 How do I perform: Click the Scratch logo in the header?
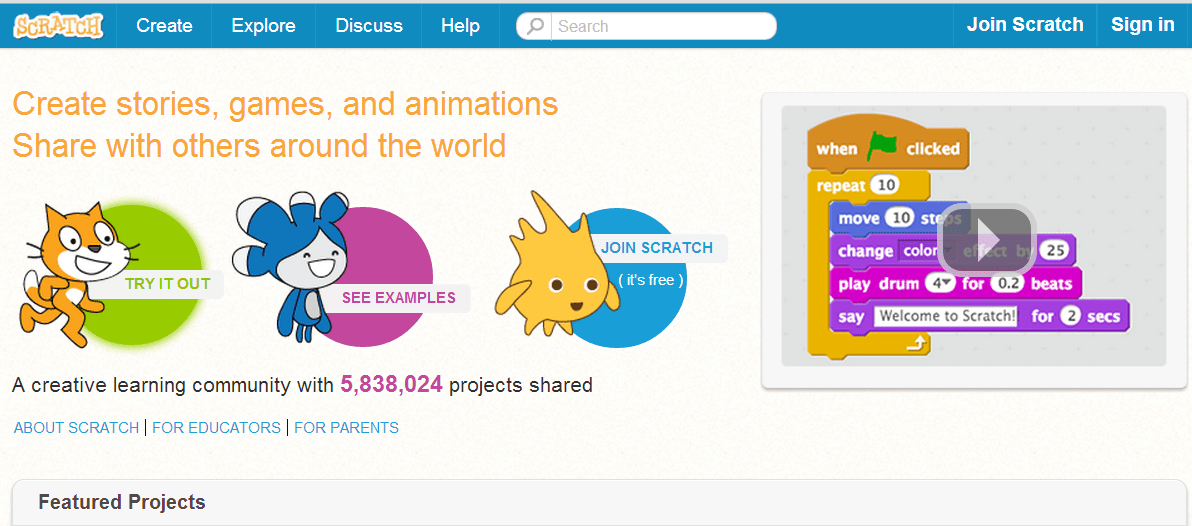[x=58, y=26]
